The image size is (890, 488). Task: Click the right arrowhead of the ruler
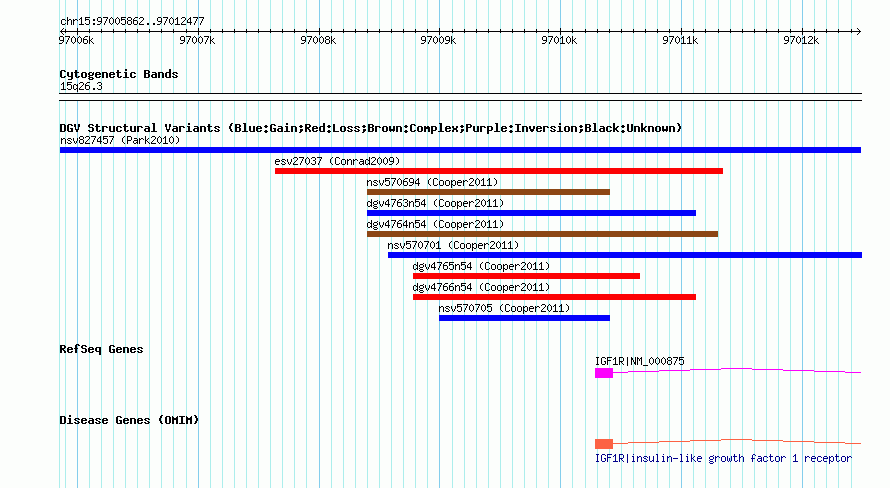[858, 31]
